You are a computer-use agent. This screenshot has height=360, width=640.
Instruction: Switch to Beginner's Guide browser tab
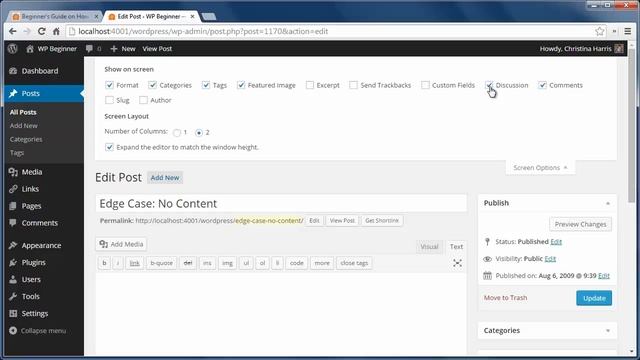(x=56, y=16)
